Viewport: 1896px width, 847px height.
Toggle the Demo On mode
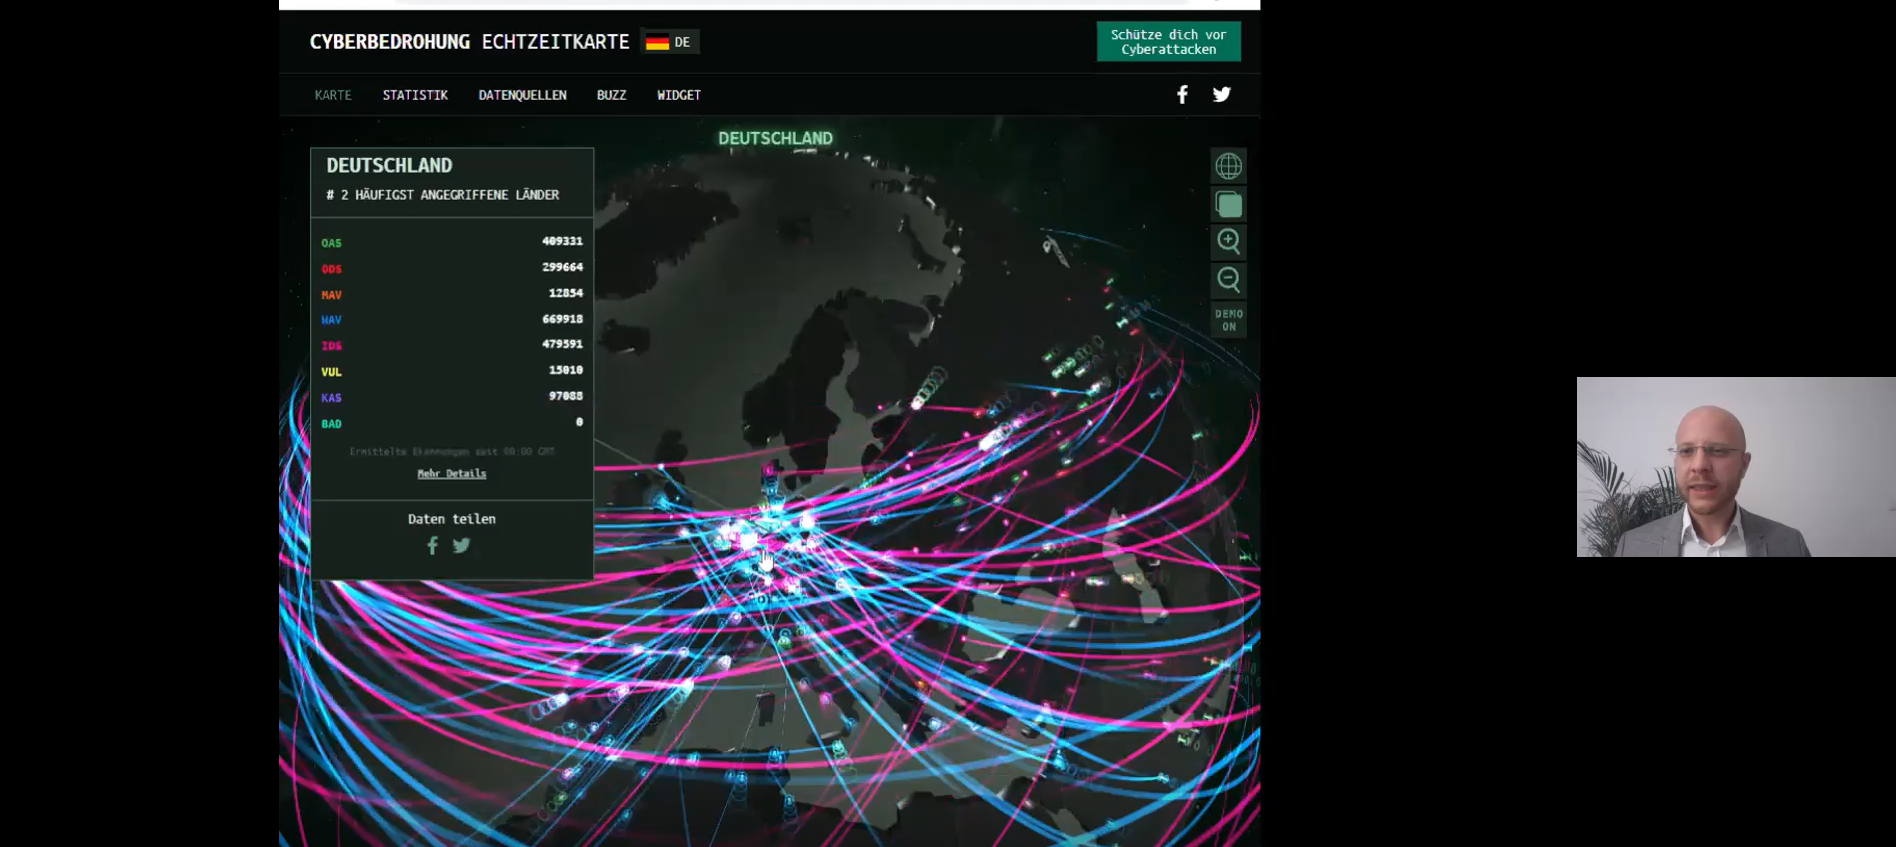pyautogui.click(x=1228, y=320)
